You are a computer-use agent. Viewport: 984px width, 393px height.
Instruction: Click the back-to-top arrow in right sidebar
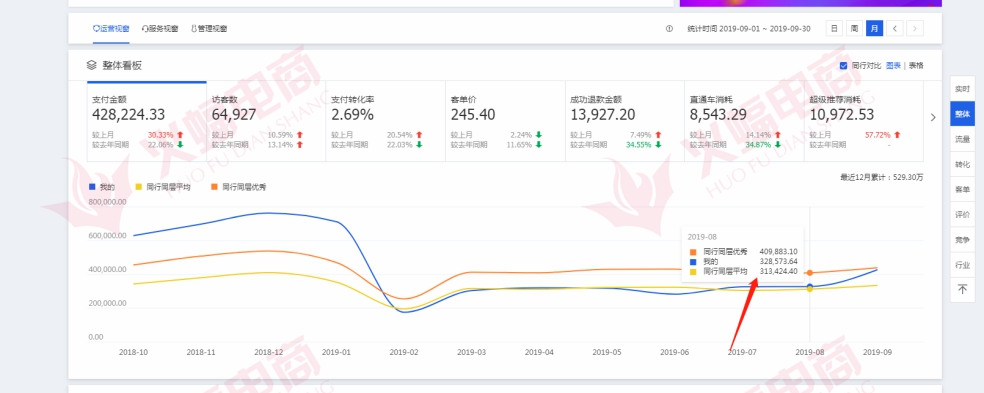click(x=962, y=289)
